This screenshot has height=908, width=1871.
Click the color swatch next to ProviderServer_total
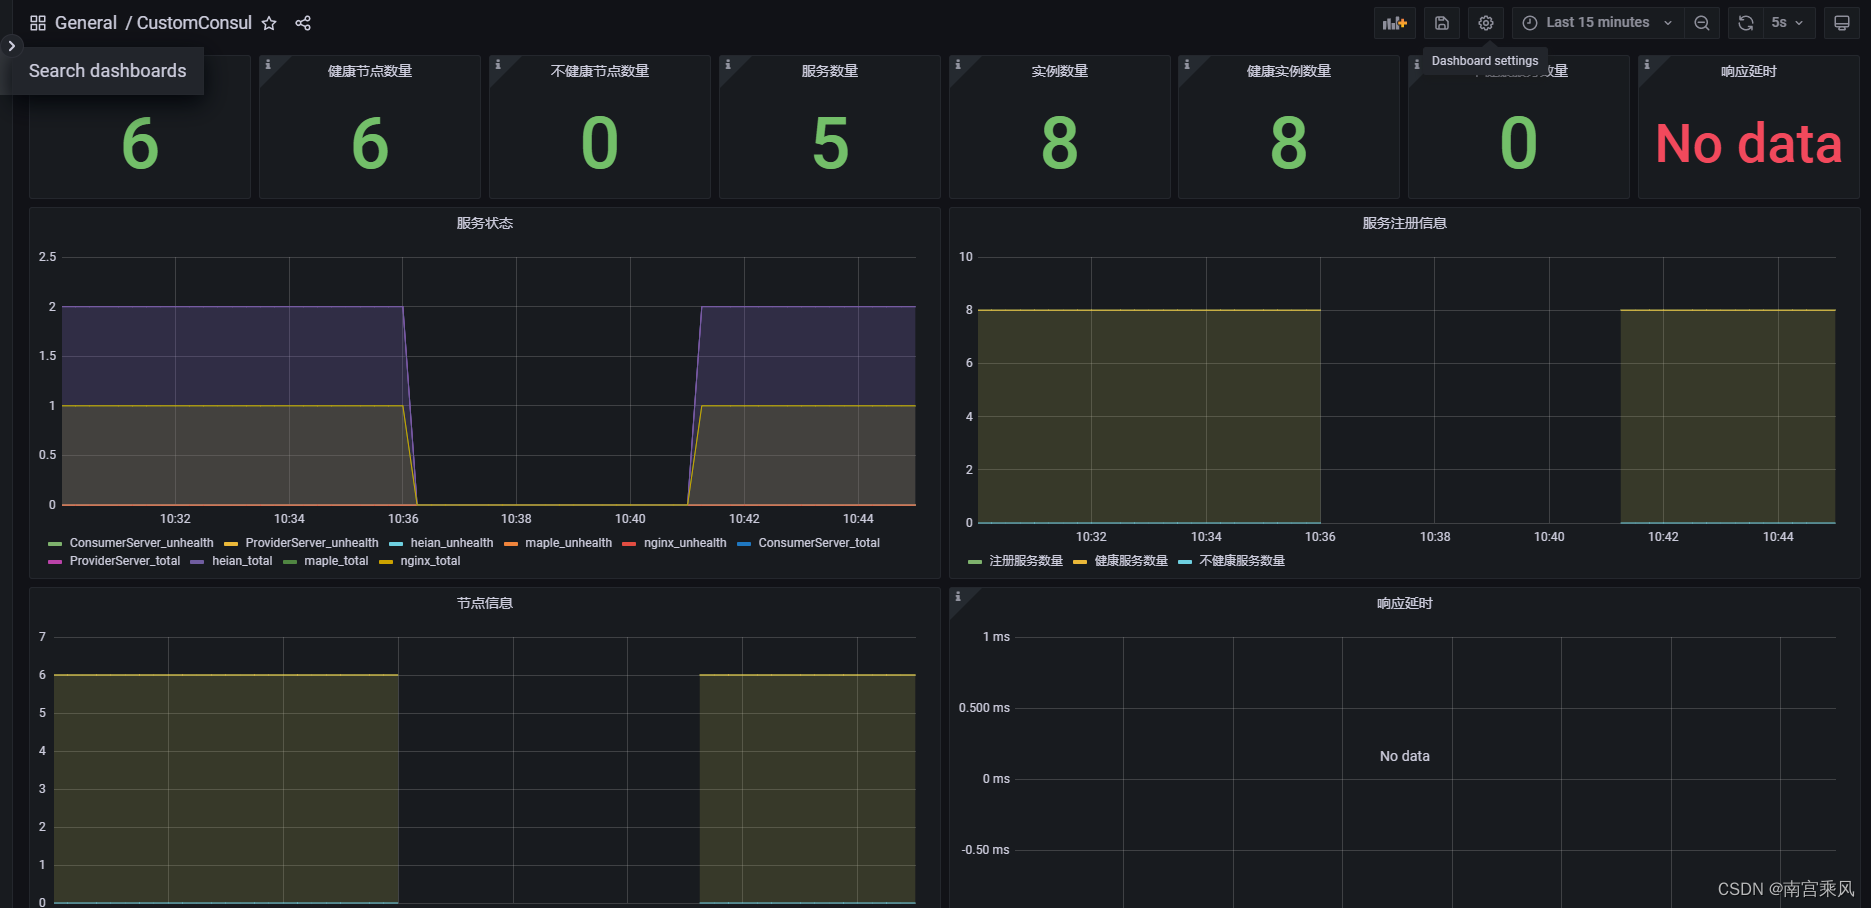[x=55, y=561]
